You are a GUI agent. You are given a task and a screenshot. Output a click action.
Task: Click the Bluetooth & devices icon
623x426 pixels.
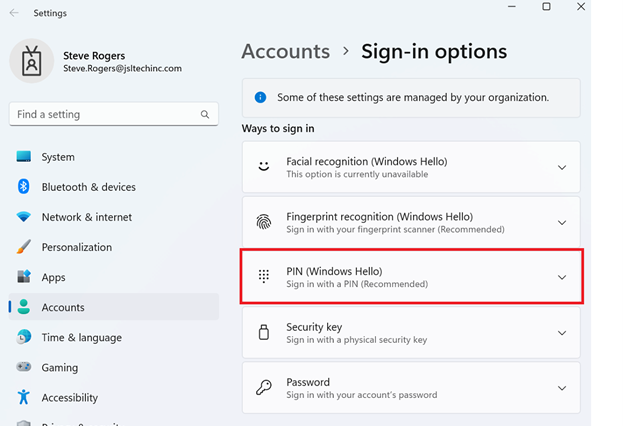(24, 187)
